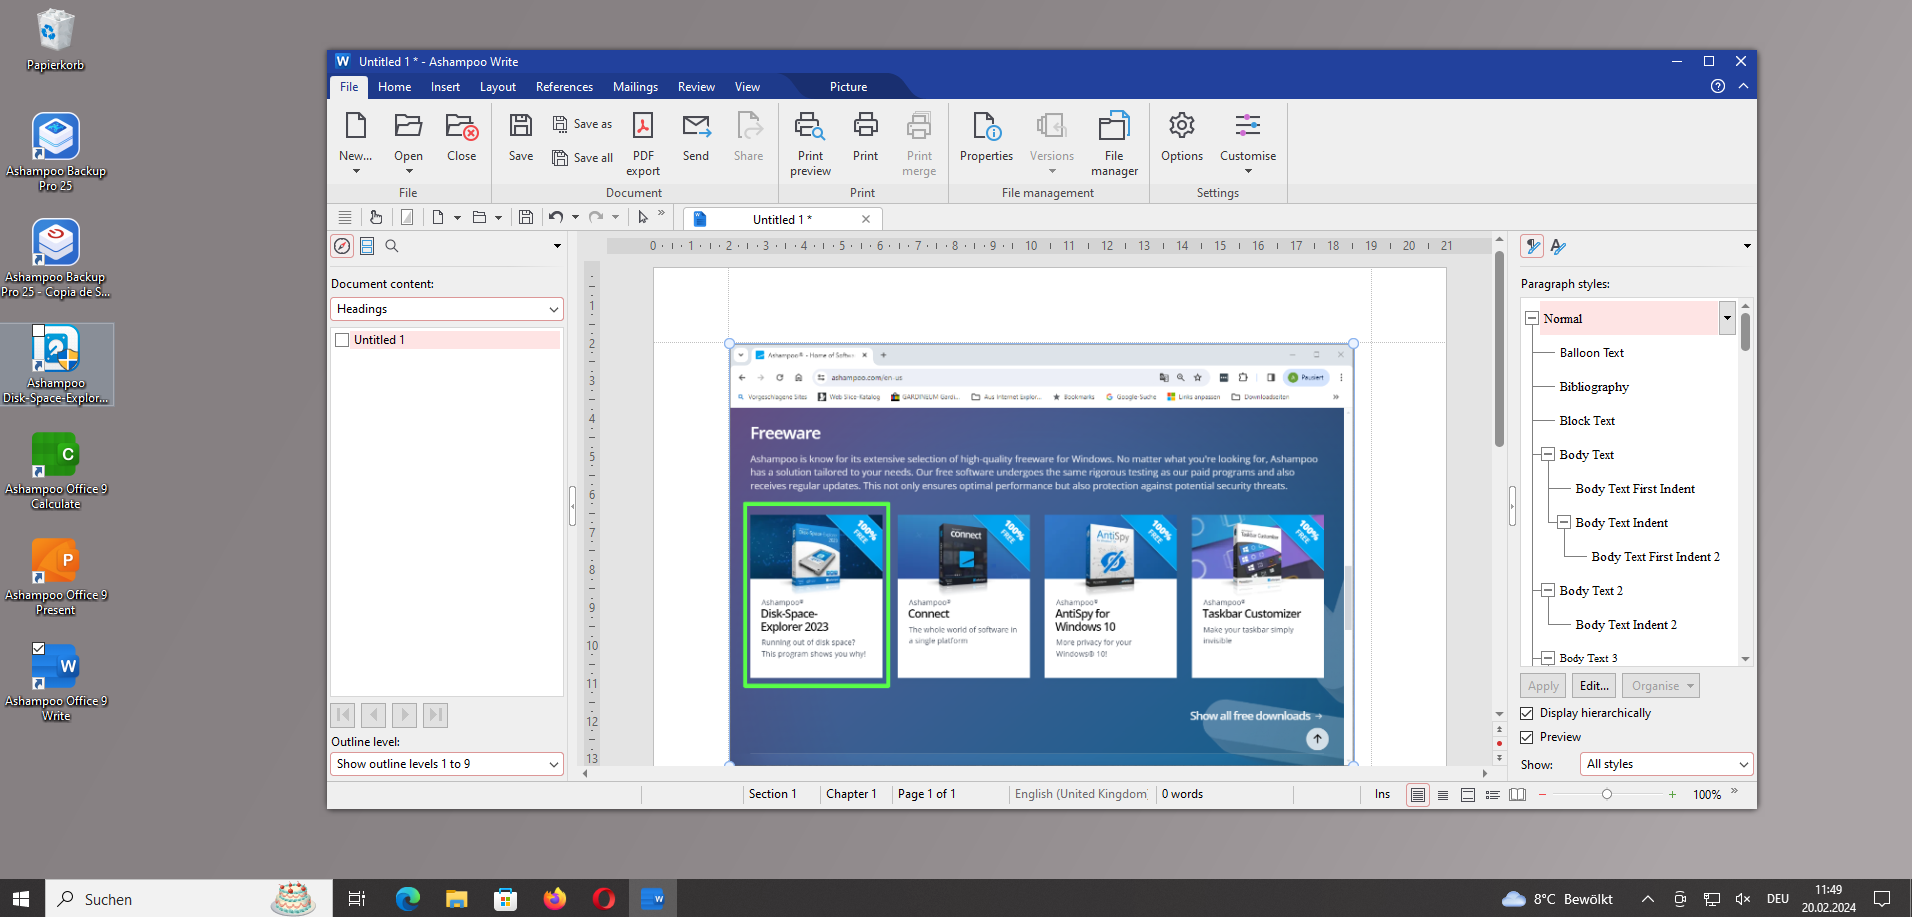Click the Apply style button
1912x917 pixels.
(x=1543, y=686)
